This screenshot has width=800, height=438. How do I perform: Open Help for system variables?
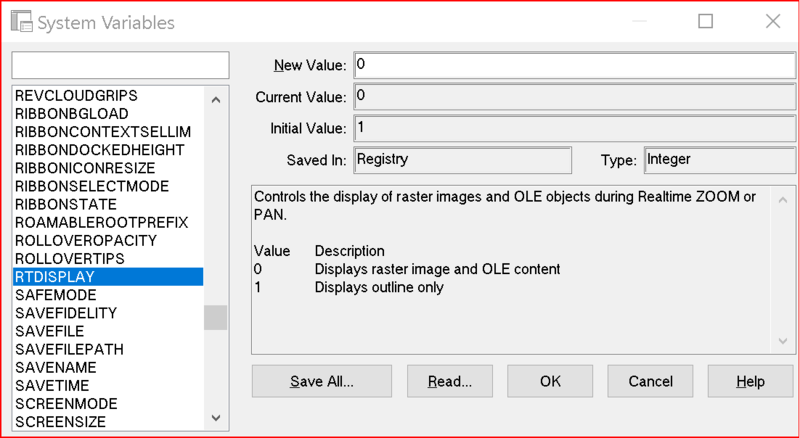tap(750, 381)
